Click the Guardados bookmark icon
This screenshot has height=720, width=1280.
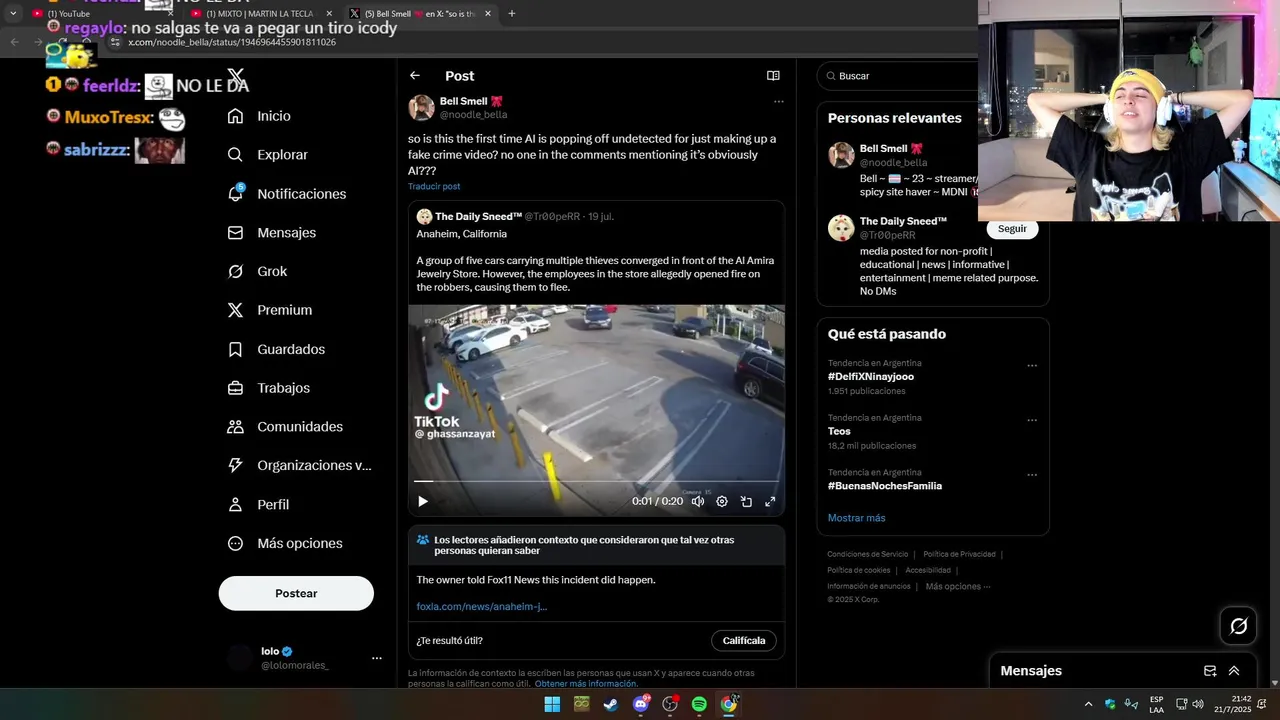[x=235, y=349]
